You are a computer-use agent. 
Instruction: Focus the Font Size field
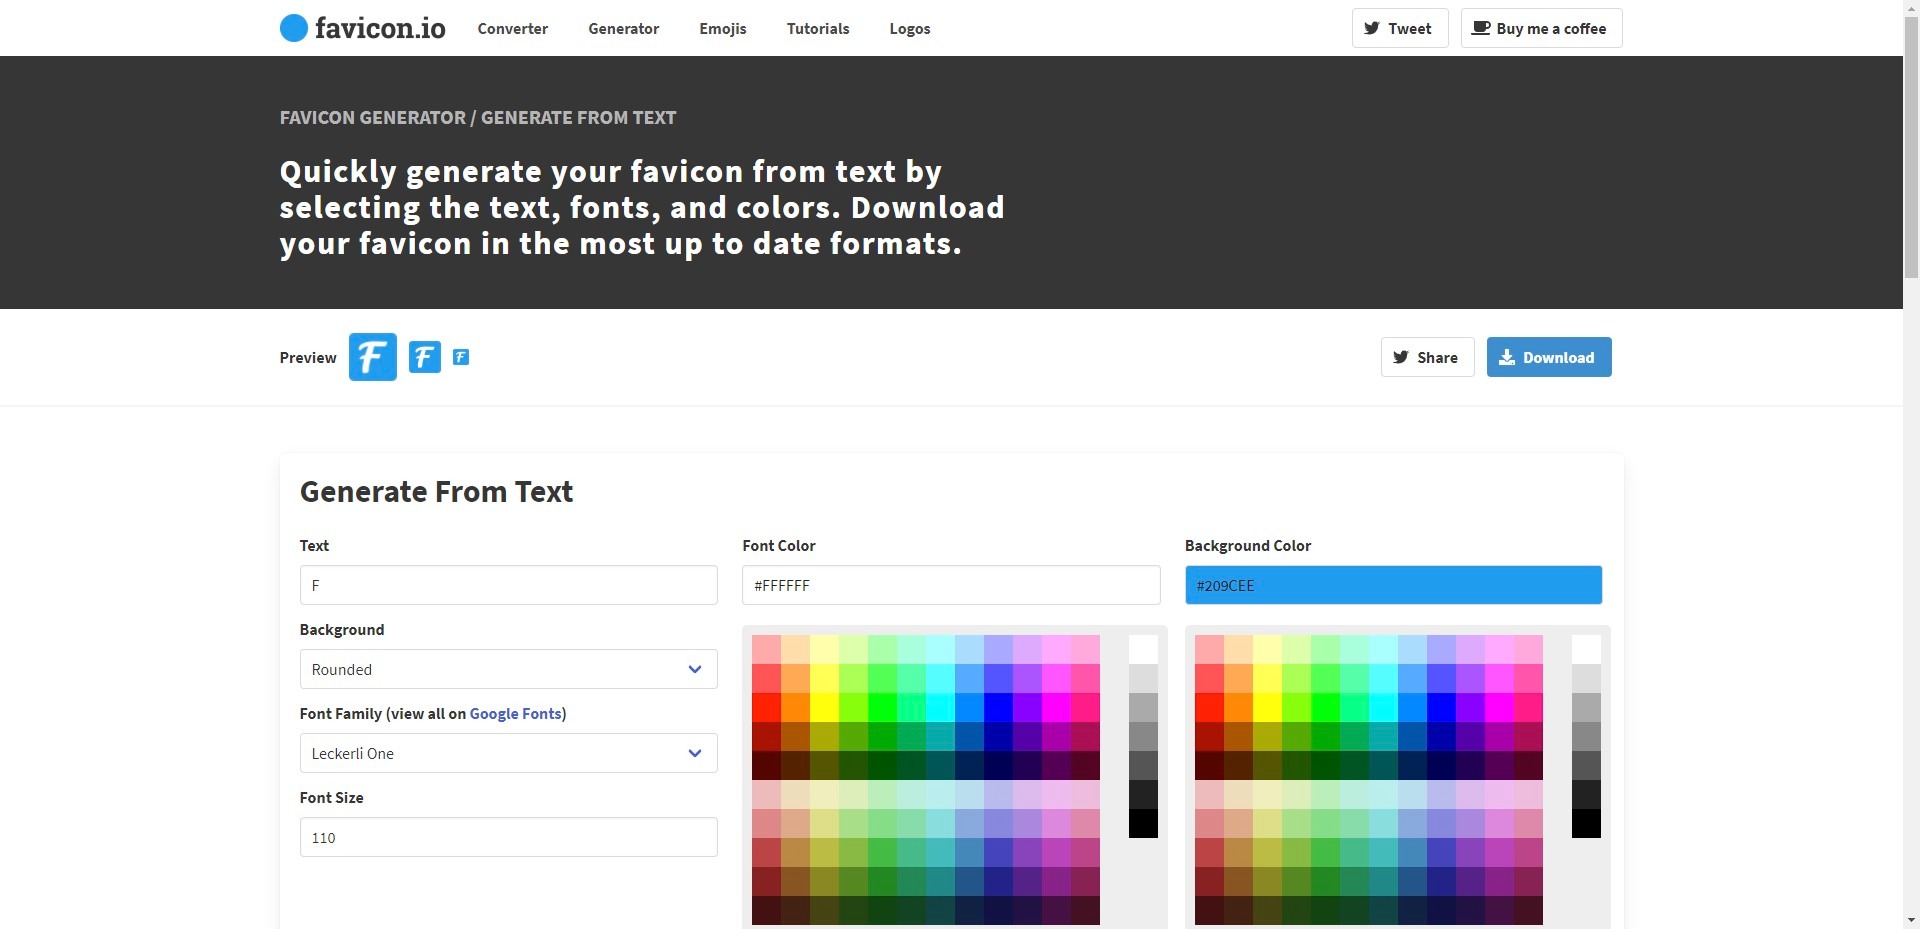click(x=508, y=837)
